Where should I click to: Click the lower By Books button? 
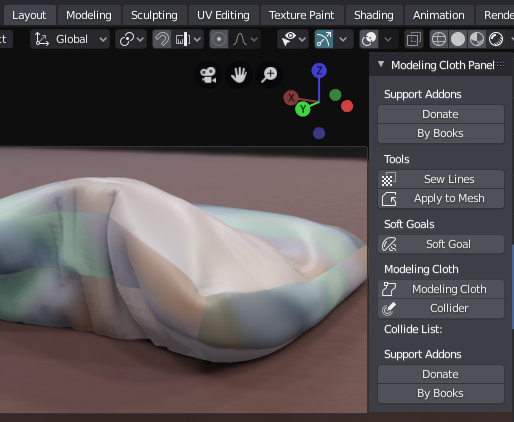point(441,394)
